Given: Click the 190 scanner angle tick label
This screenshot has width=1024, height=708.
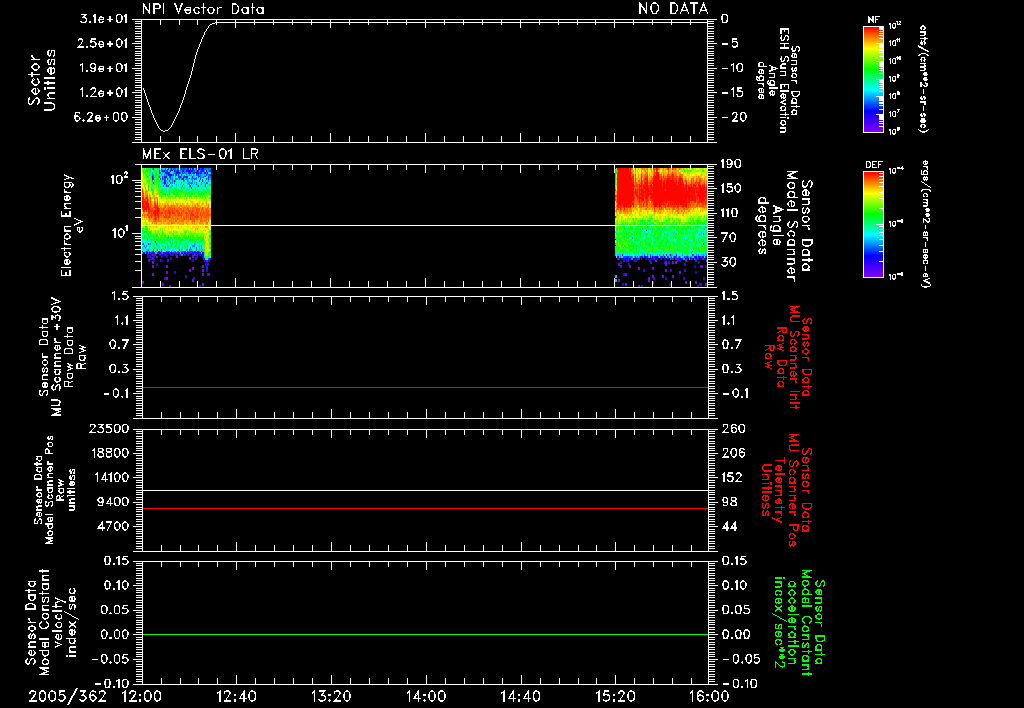Looking at the screenshot, I should pos(731,164).
